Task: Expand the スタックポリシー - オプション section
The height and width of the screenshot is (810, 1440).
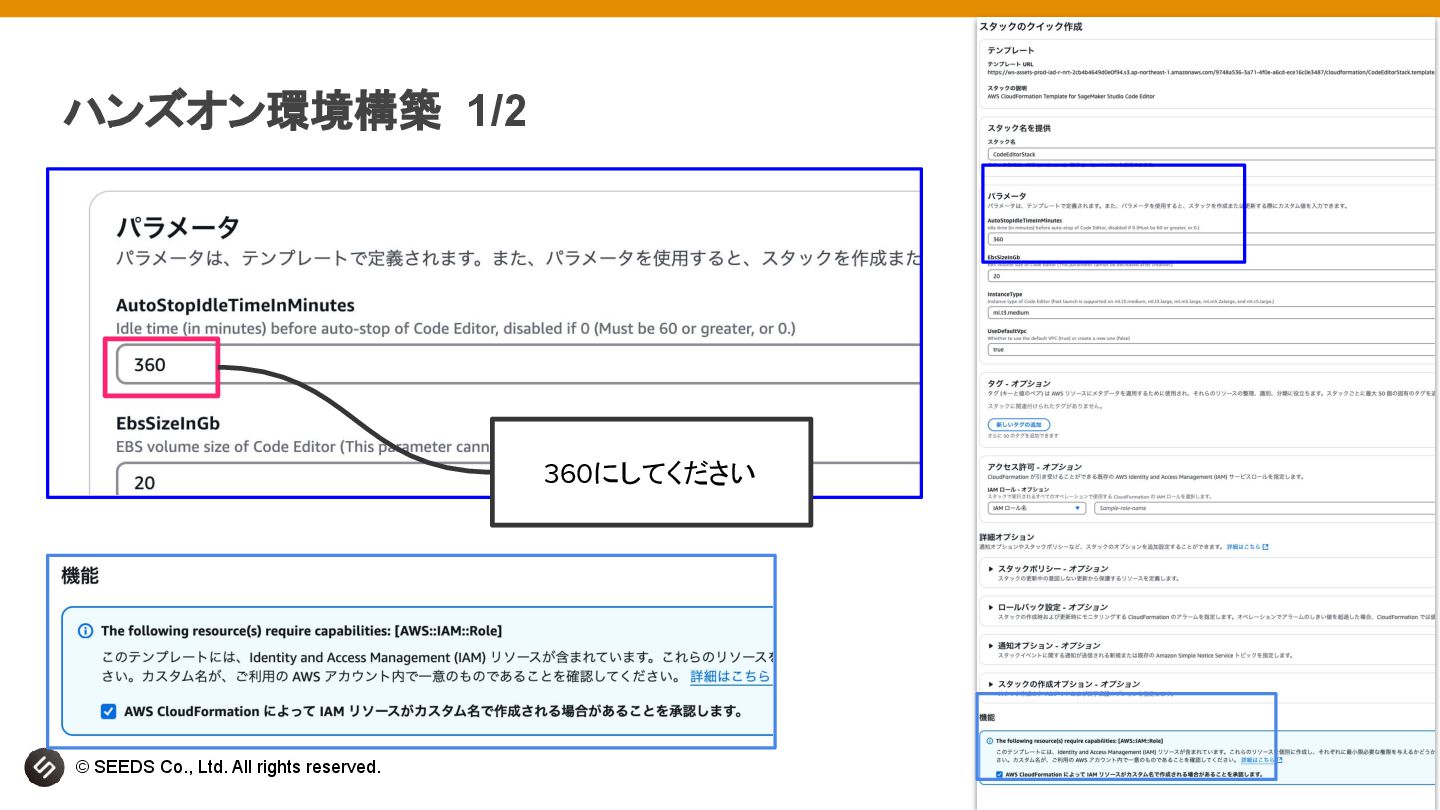Action: pos(1053,568)
